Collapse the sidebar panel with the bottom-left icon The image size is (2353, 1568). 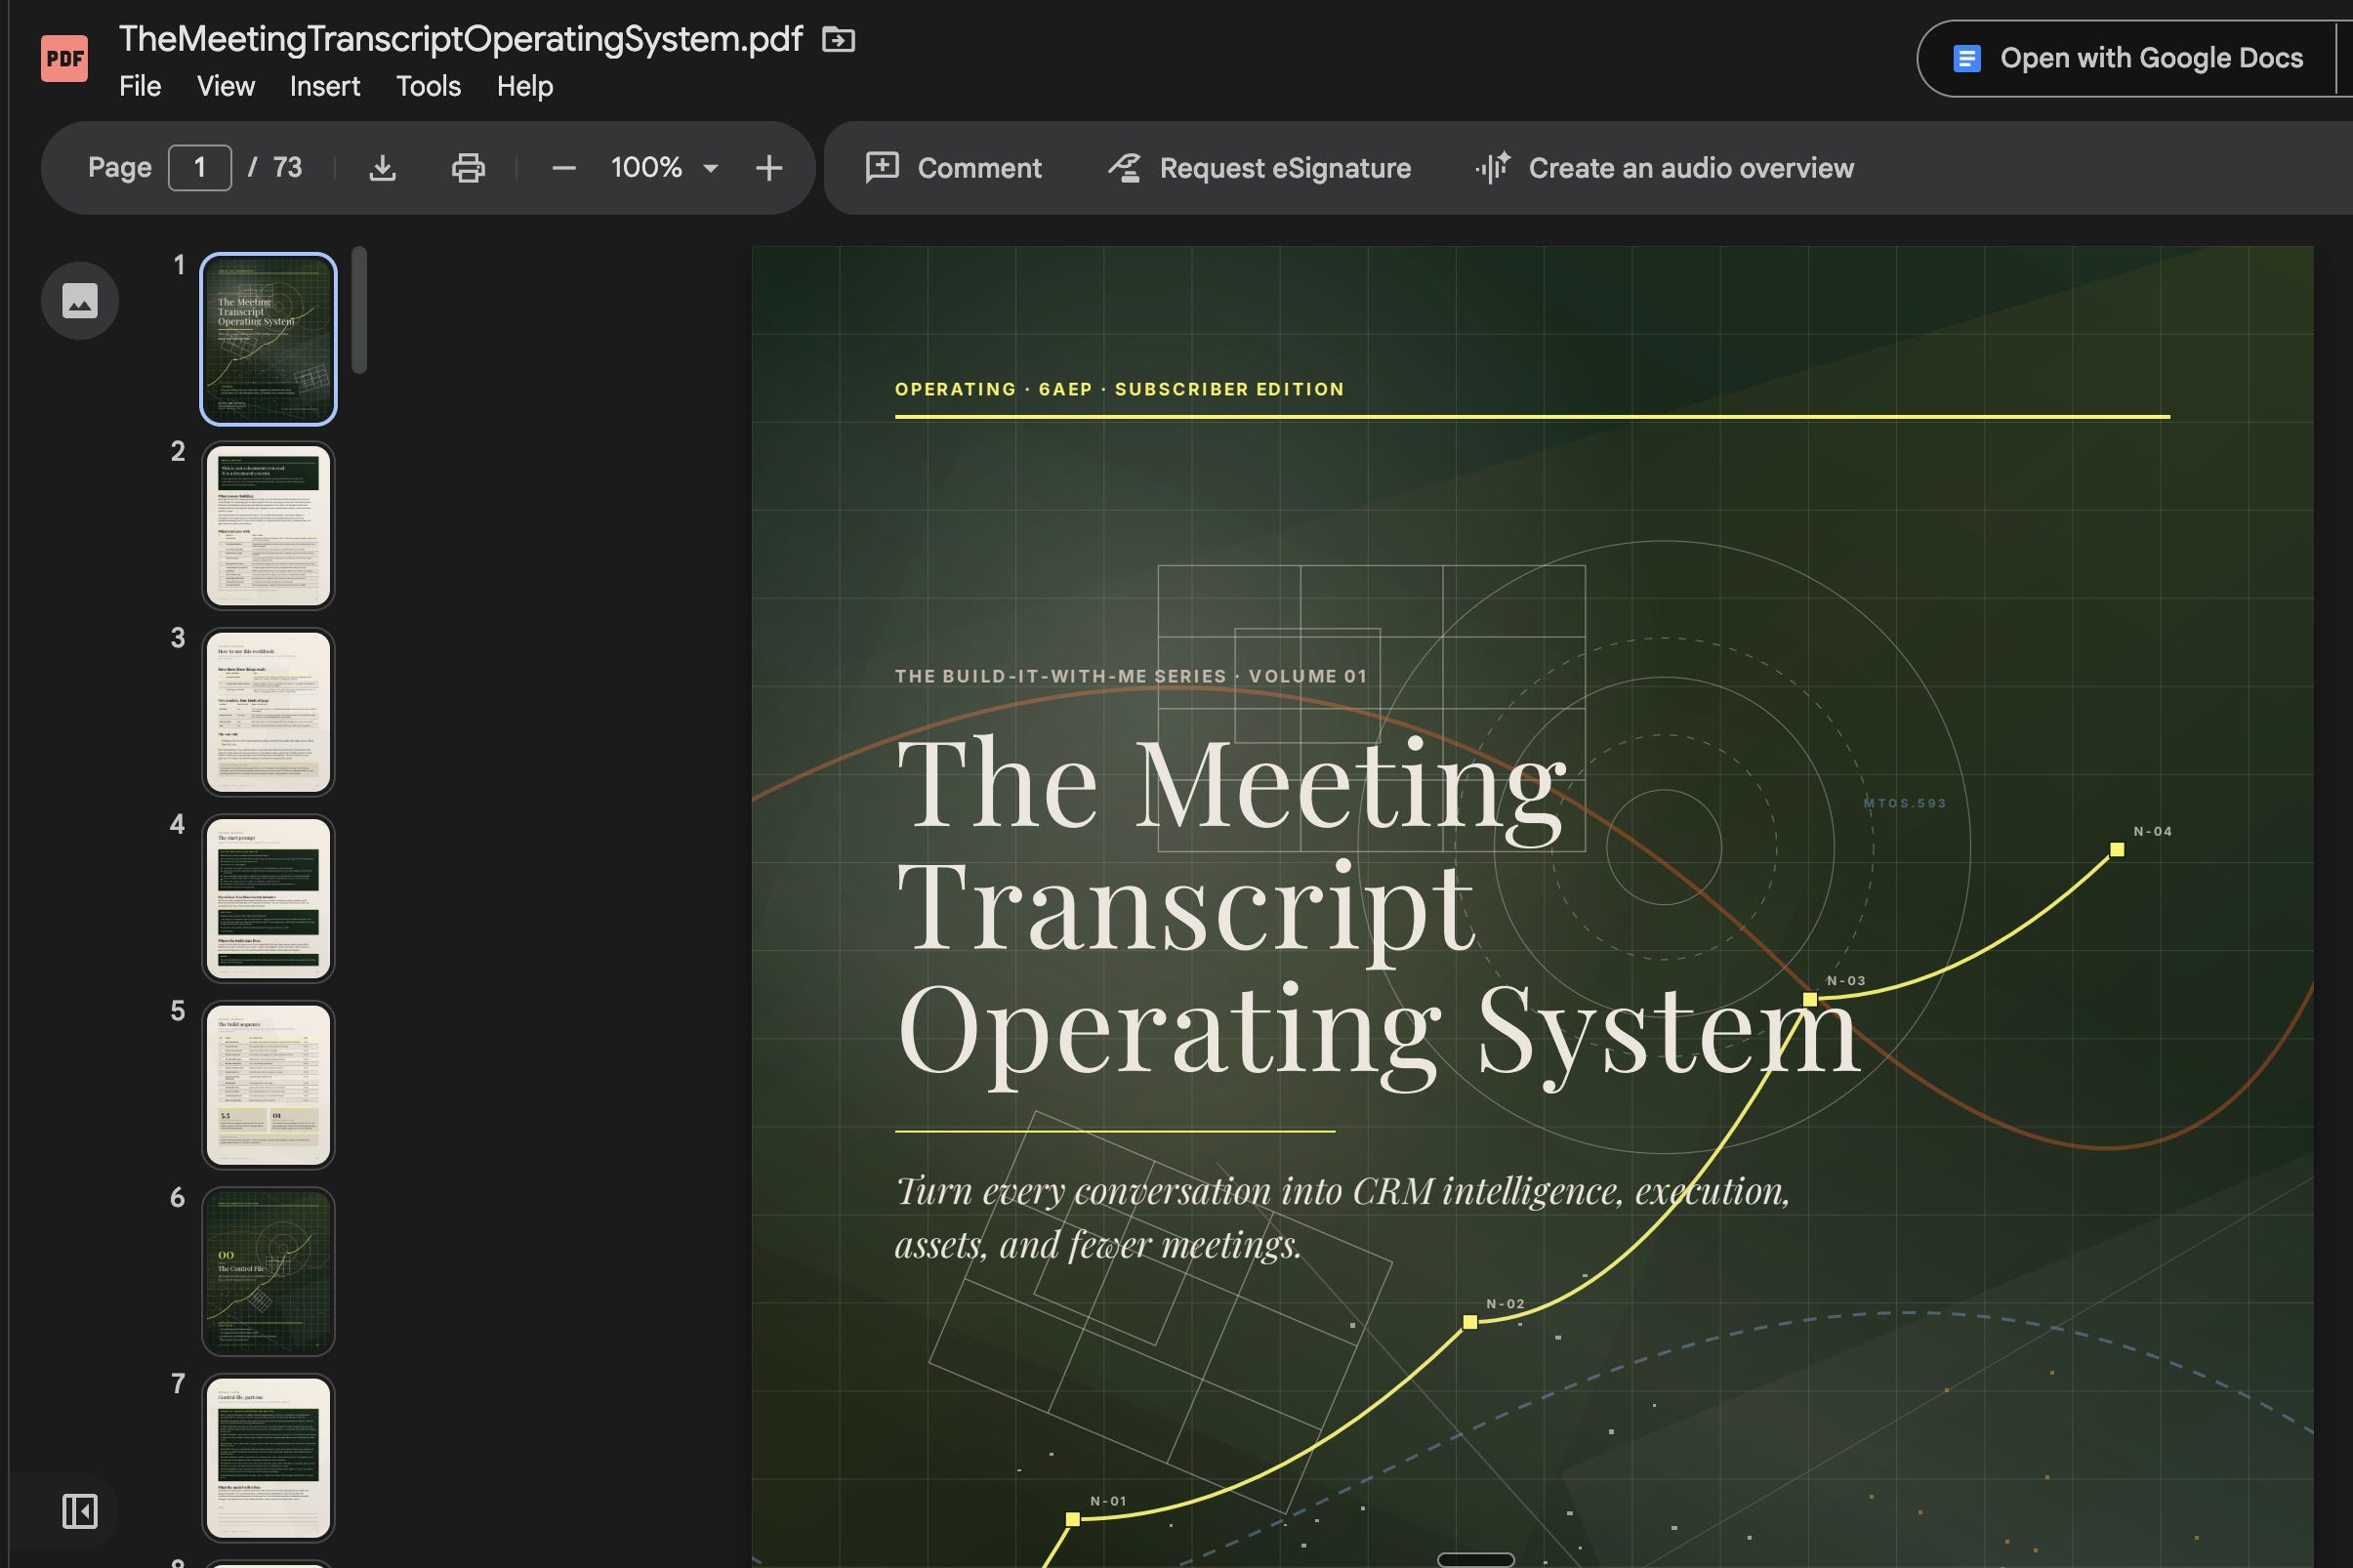pos(80,1511)
